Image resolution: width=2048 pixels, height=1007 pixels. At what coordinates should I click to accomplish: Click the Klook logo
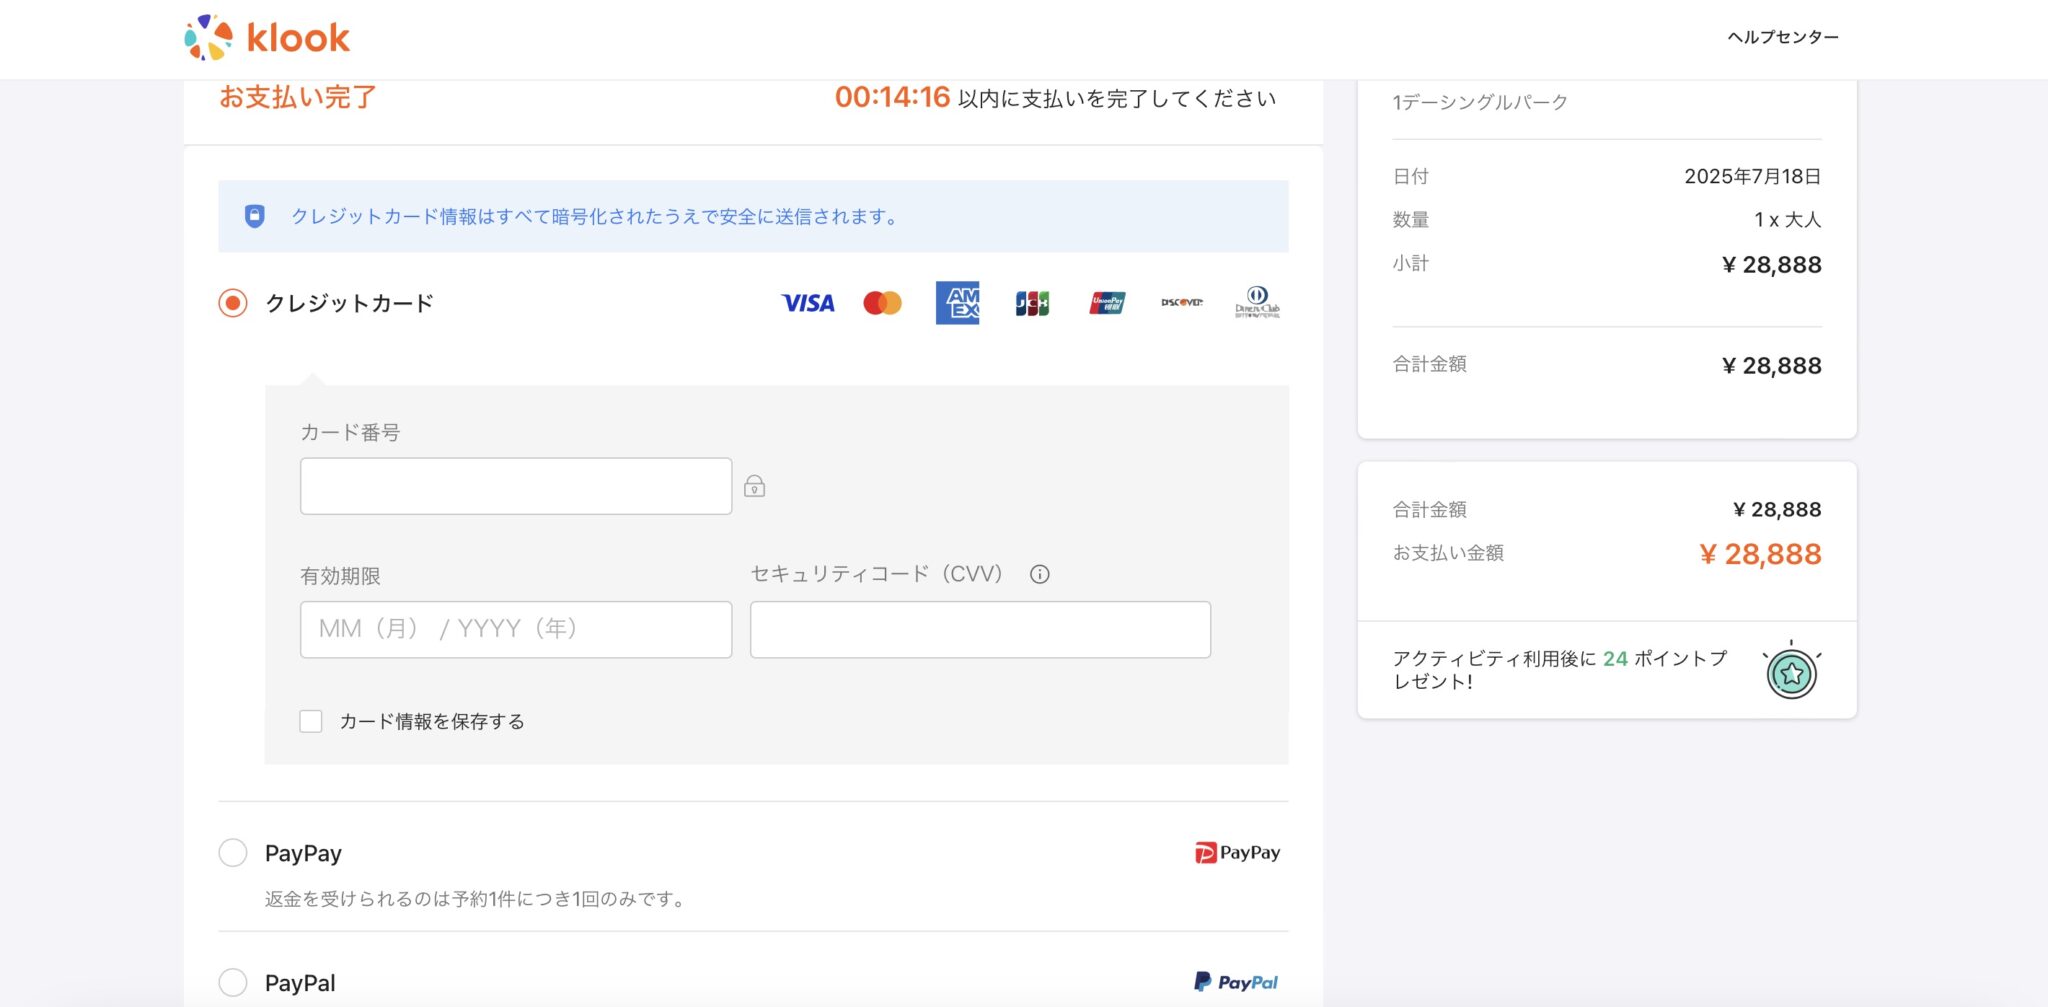(267, 38)
